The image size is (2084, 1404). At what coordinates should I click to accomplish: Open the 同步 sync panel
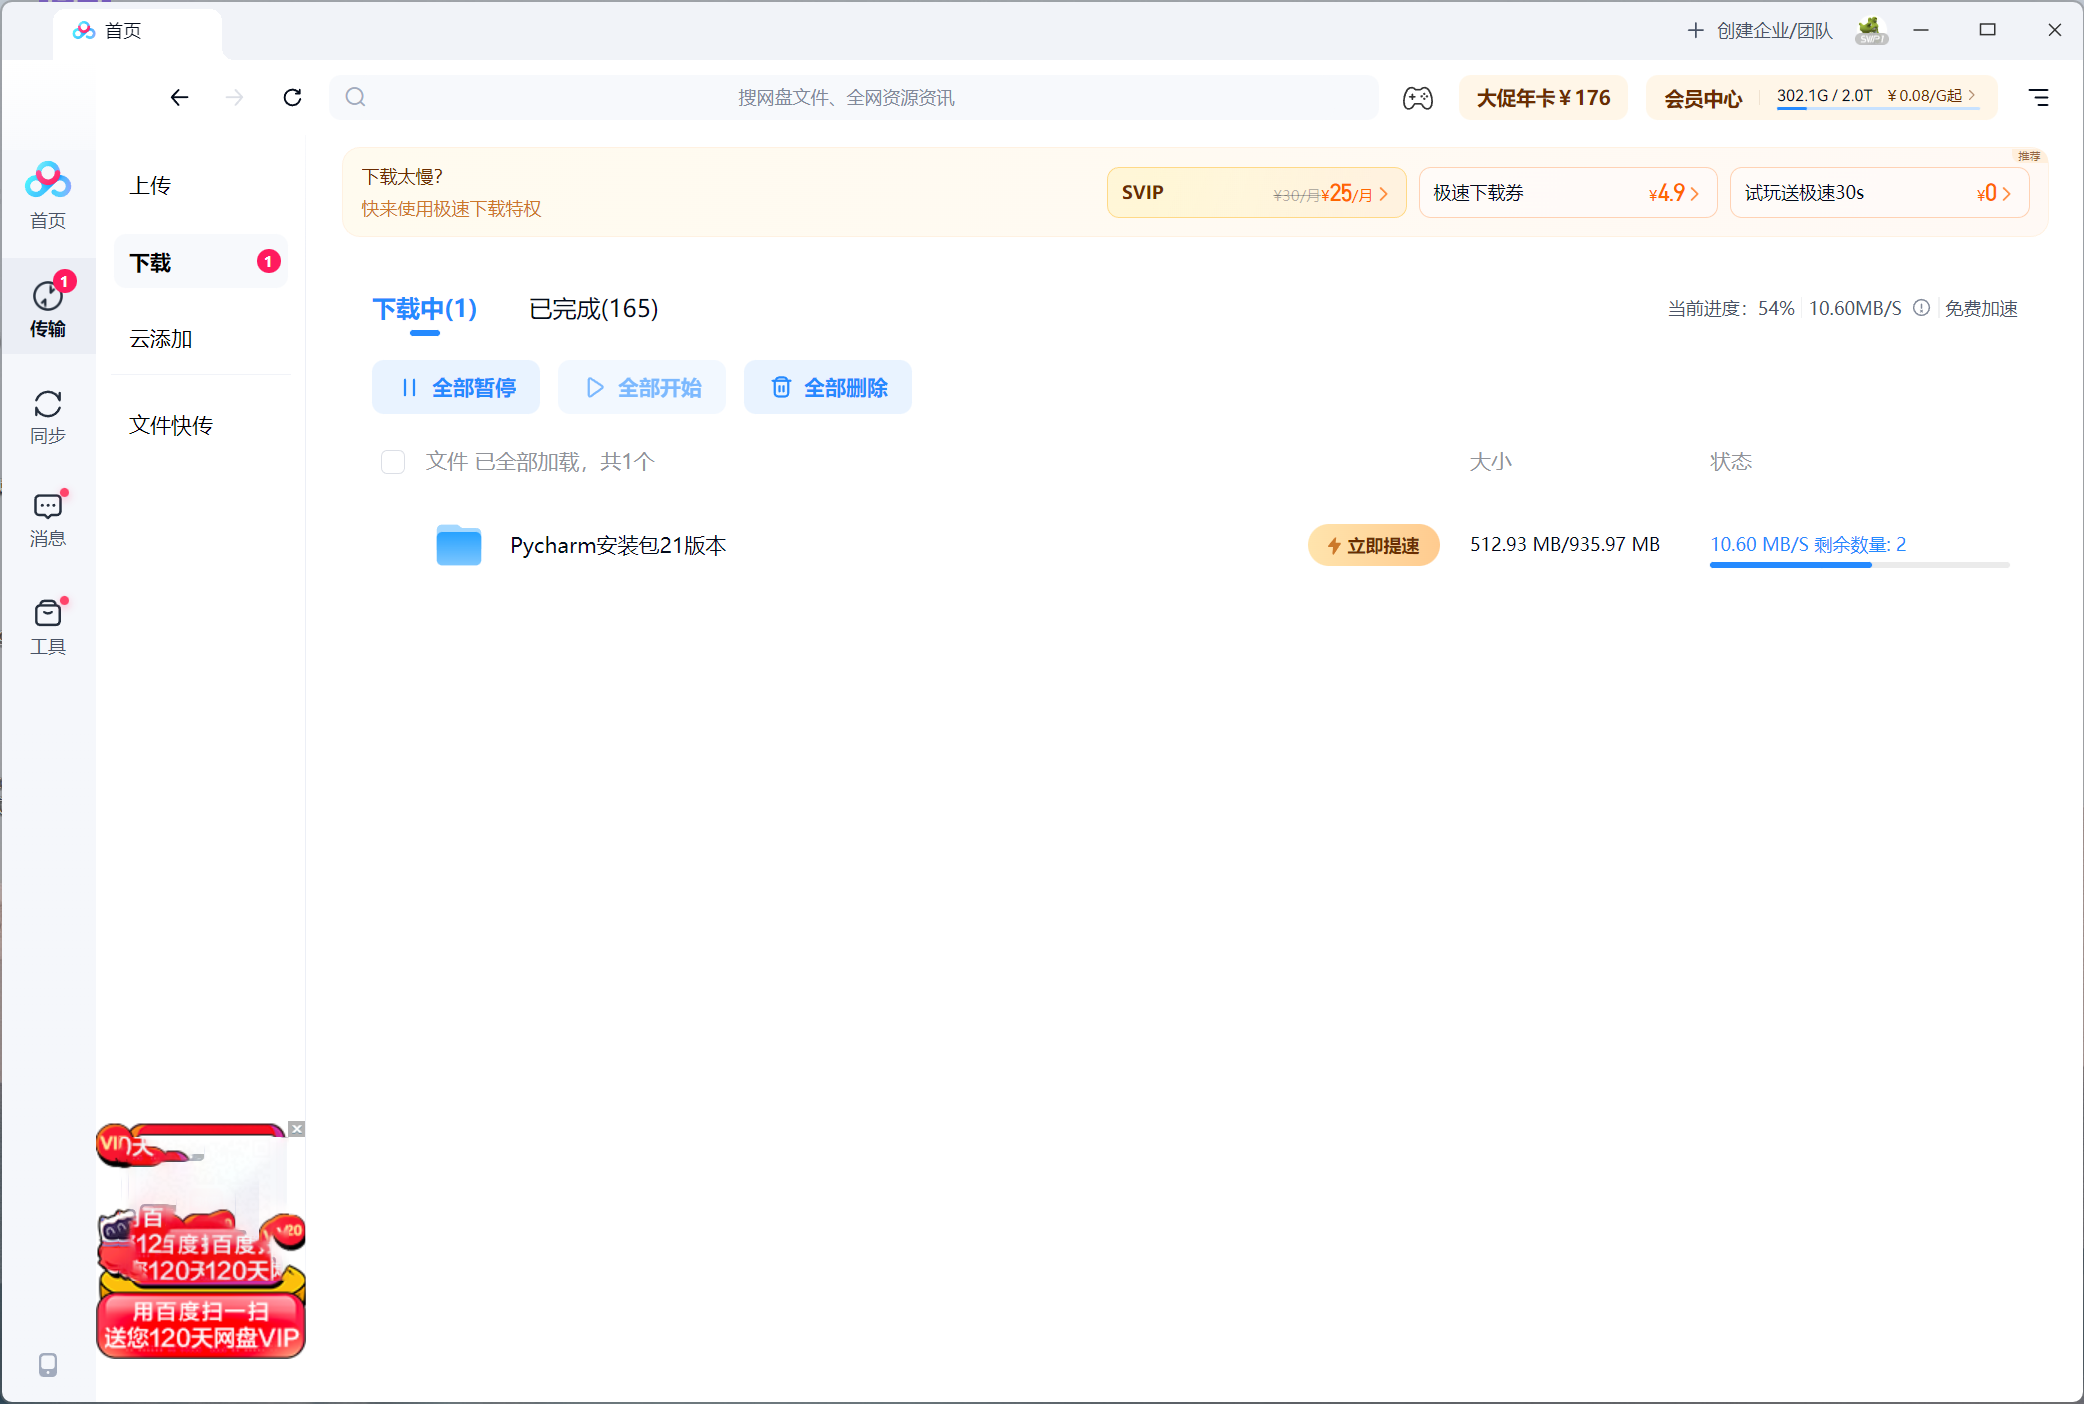(47, 416)
